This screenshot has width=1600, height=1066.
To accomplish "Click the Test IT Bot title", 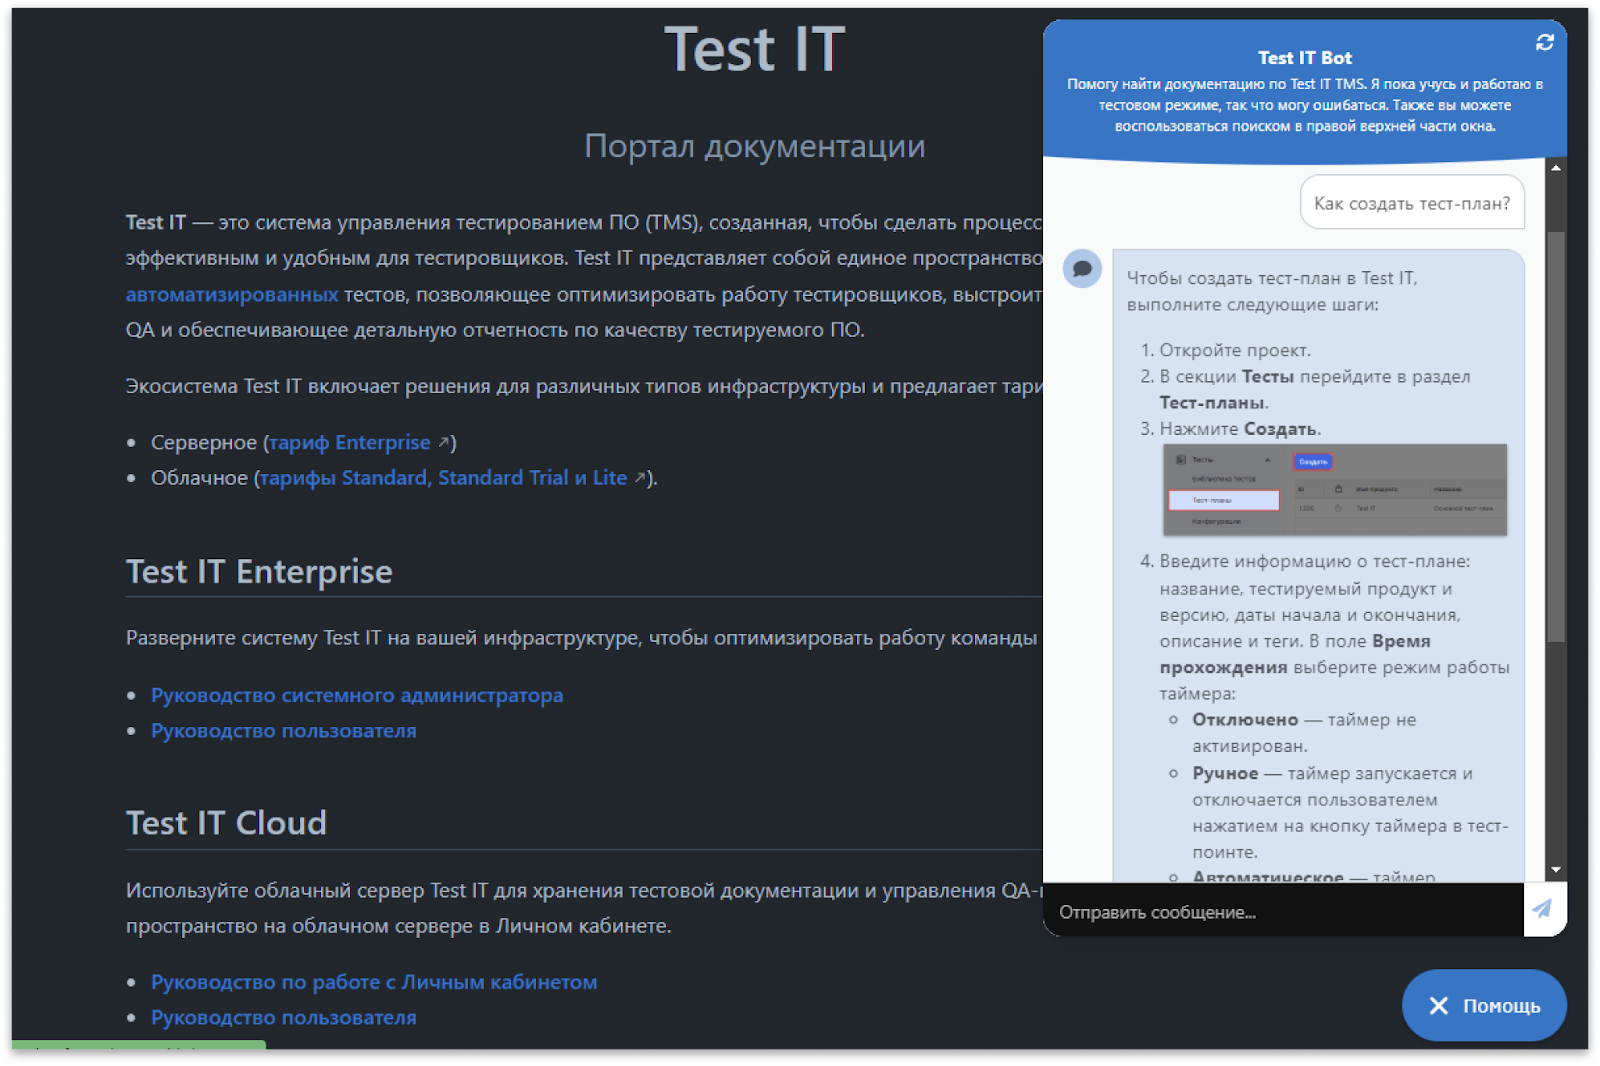I will 1304,58.
